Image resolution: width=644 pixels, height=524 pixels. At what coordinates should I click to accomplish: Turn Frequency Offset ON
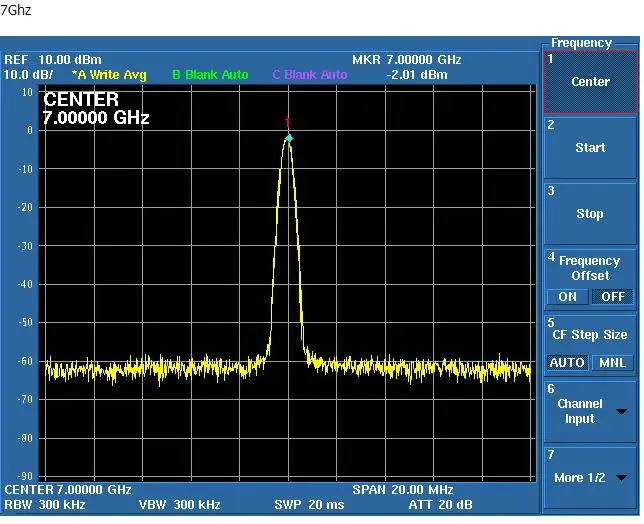(567, 297)
